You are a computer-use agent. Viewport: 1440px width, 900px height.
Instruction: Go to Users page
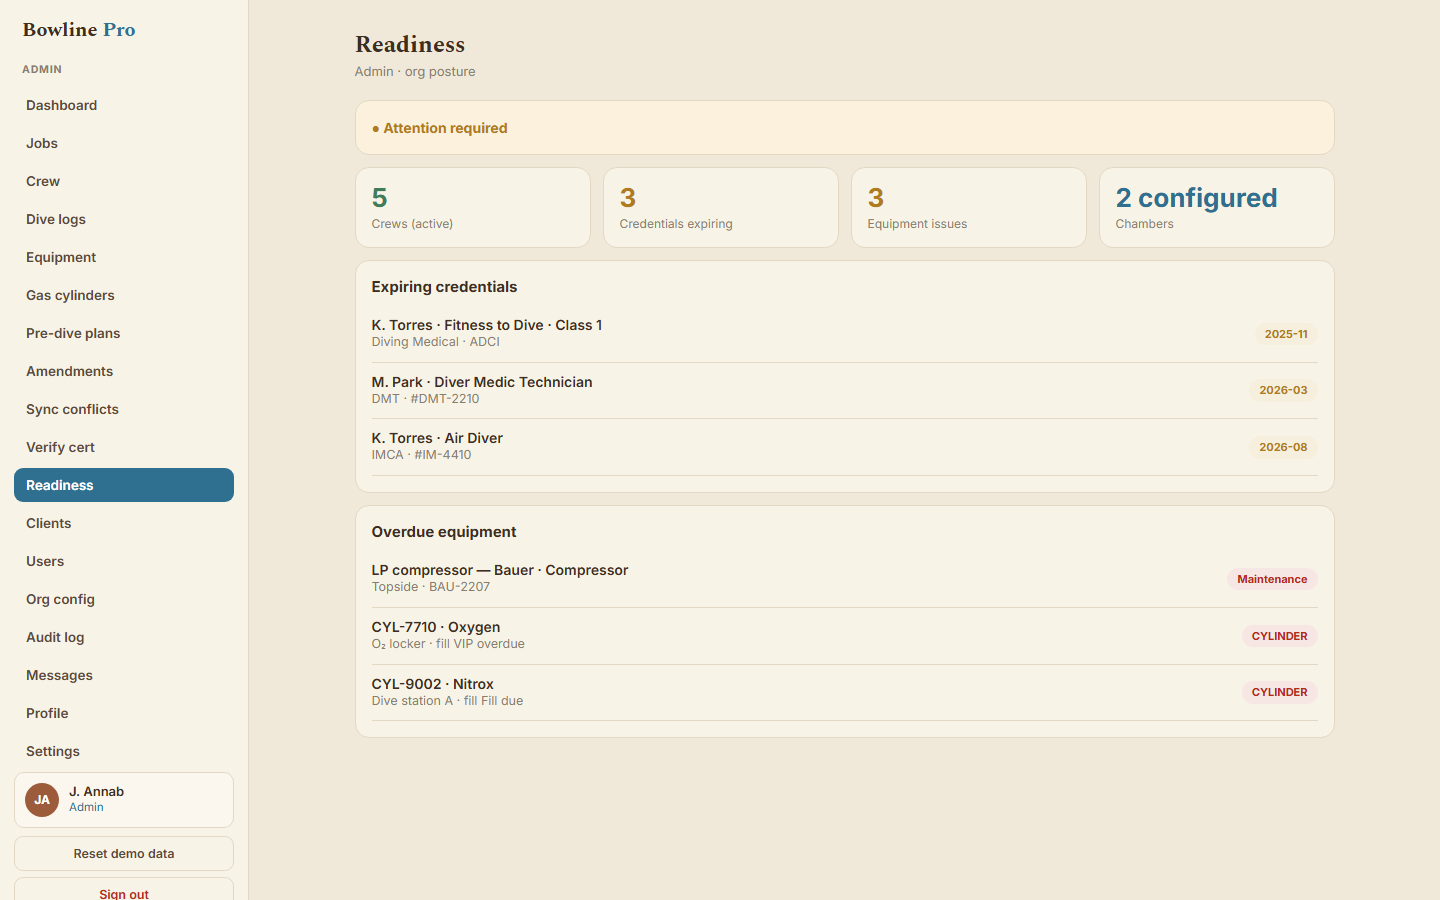tap(124, 561)
